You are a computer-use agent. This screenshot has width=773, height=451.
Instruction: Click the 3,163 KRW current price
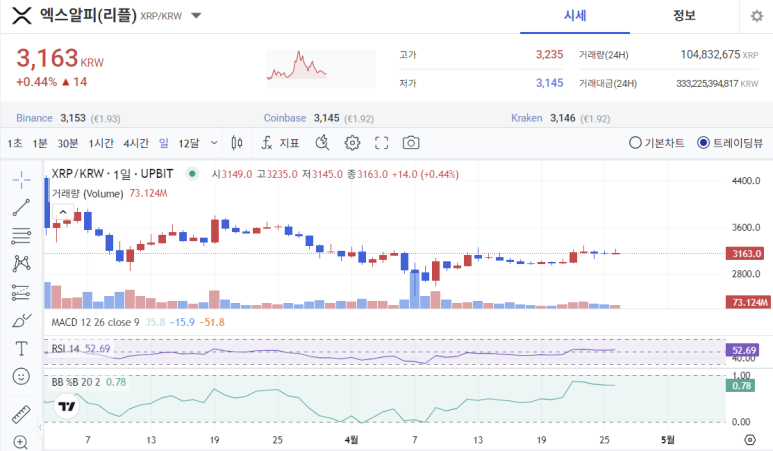point(60,59)
